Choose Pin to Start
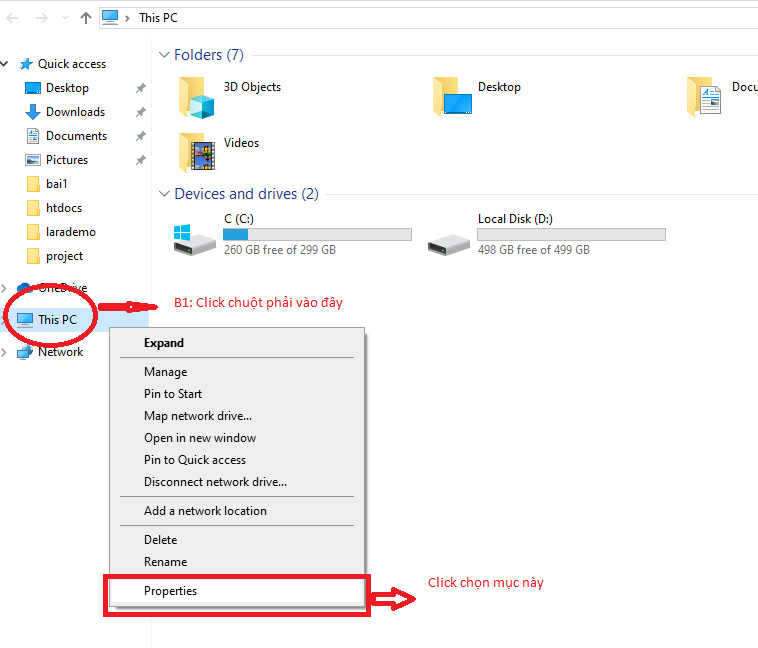The width and height of the screenshot is (758, 648). pyautogui.click(x=237, y=394)
